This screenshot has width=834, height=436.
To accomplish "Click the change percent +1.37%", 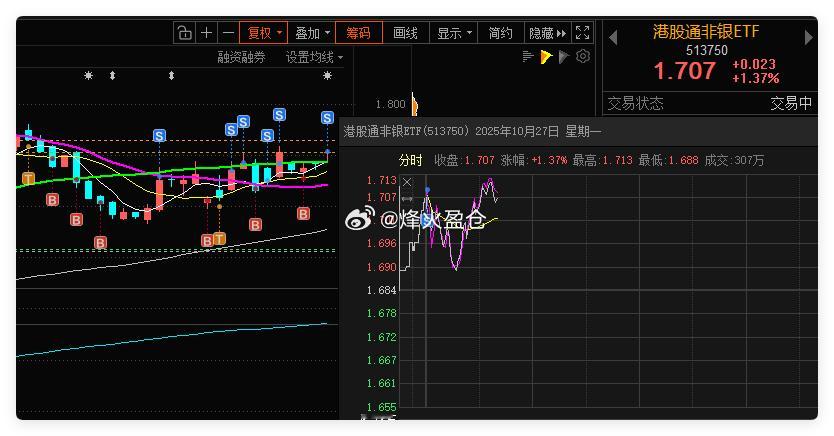I will pos(755,78).
